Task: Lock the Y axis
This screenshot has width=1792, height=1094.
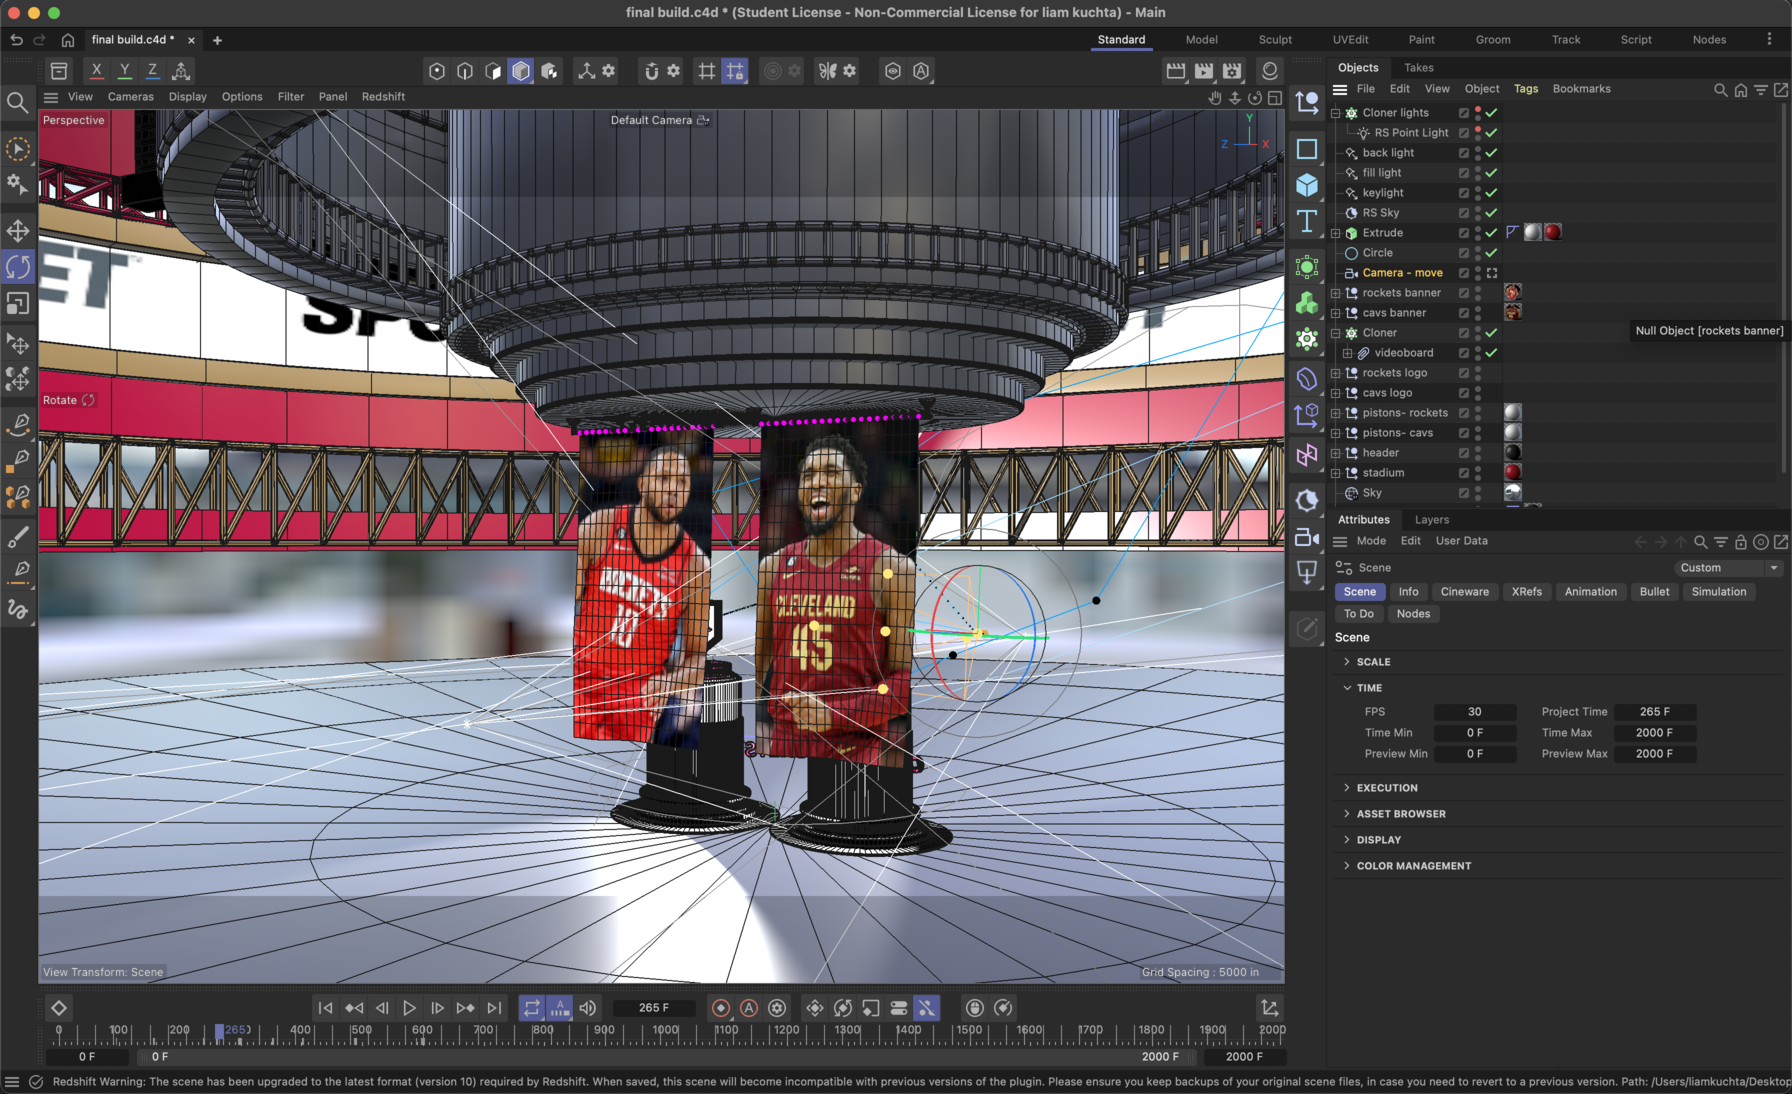Action: (x=124, y=70)
